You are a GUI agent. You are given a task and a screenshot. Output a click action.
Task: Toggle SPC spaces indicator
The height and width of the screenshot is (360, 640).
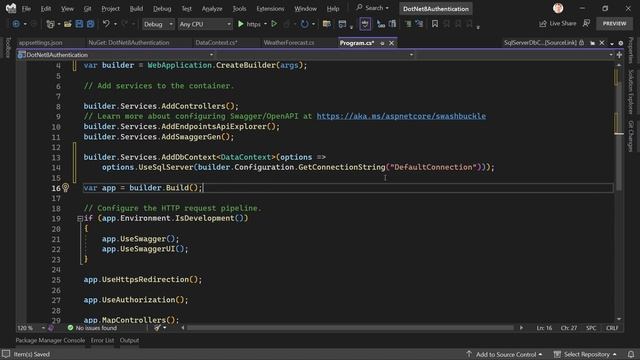tap(591, 328)
